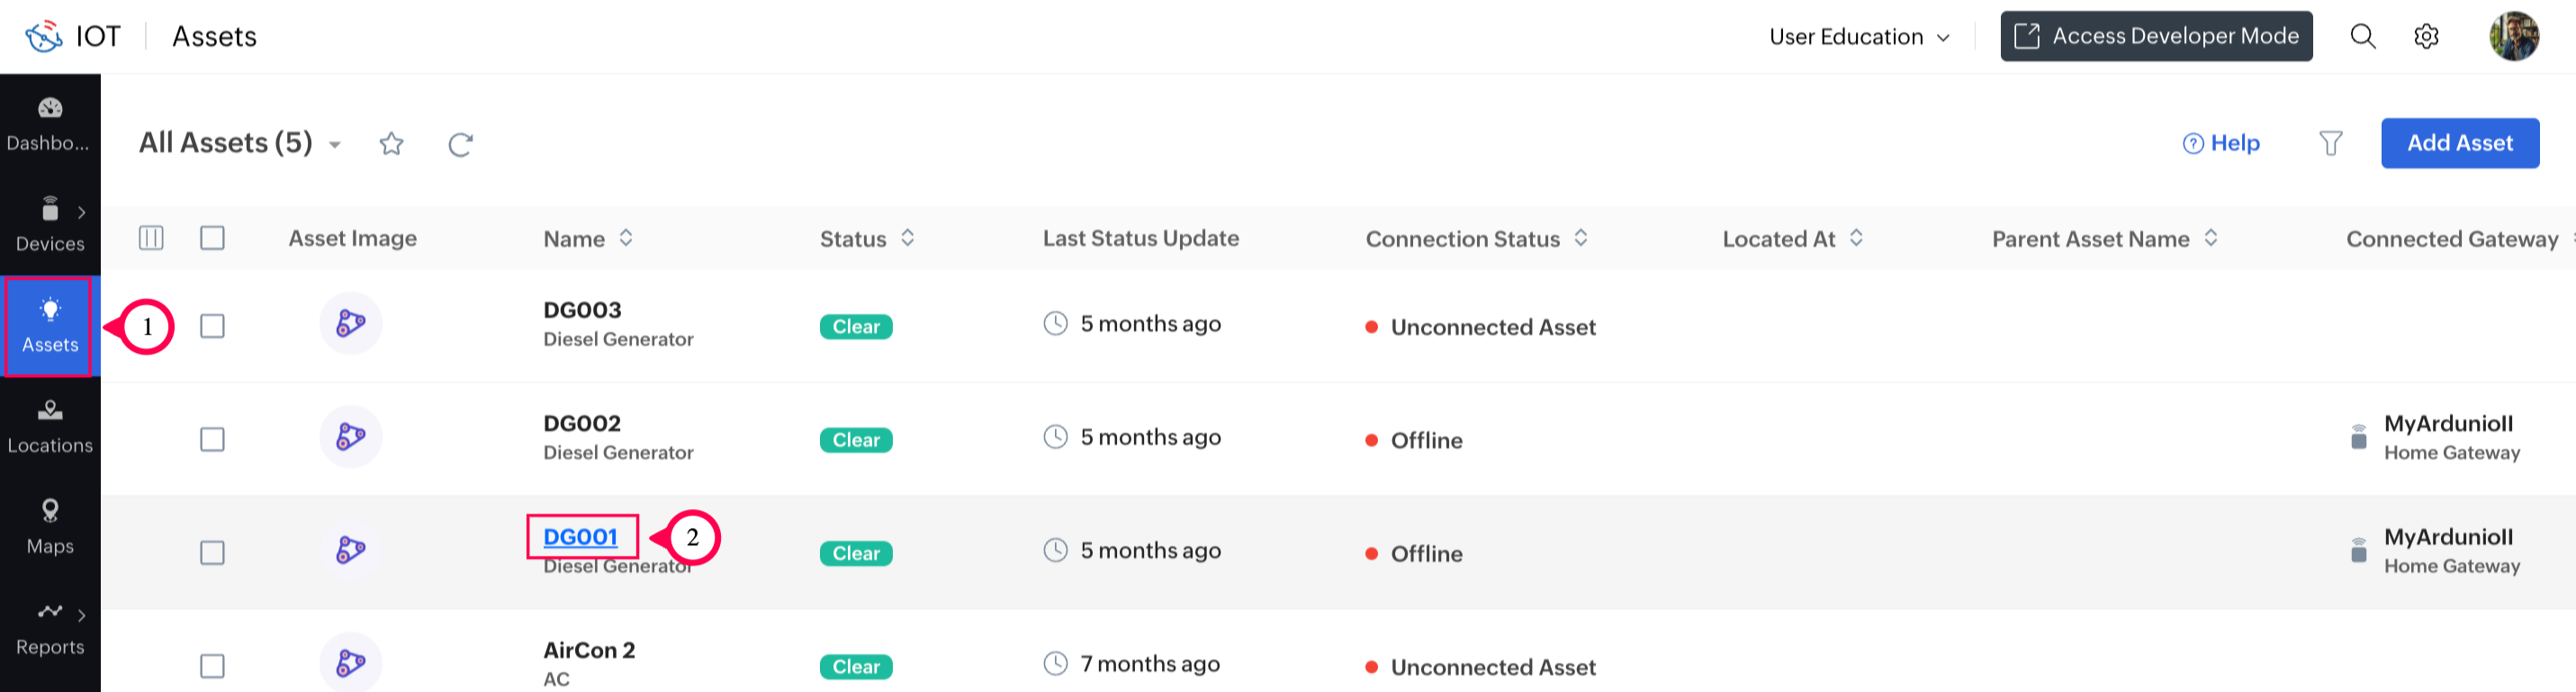Go to Locations in sidebar
The image size is (2576, 692).
[50, 427]
